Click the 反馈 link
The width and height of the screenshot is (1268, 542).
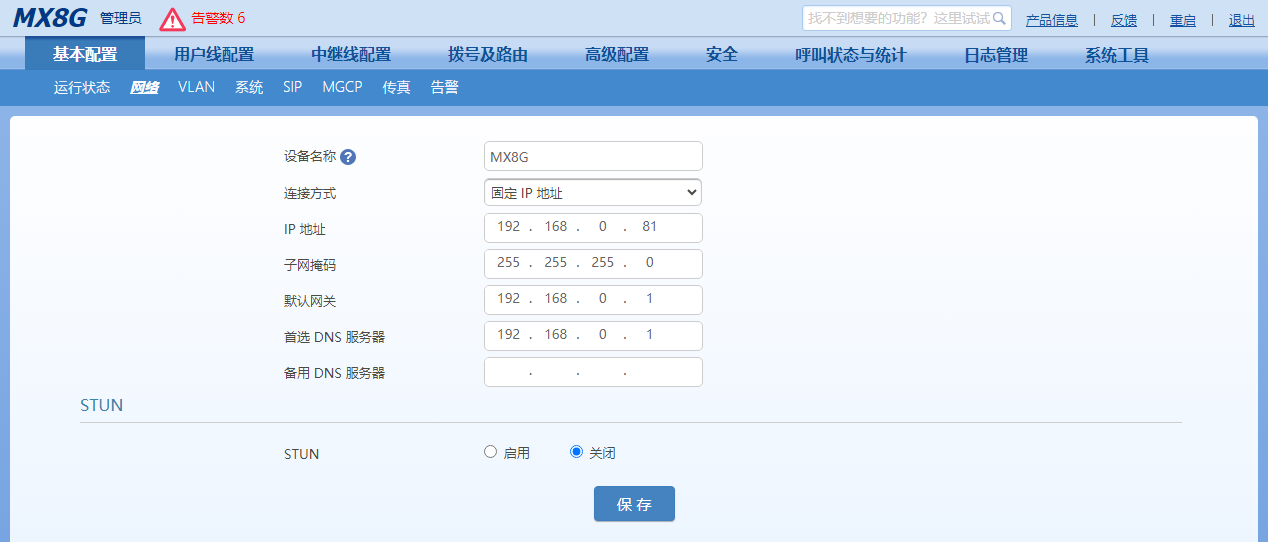pos(1124,20)
